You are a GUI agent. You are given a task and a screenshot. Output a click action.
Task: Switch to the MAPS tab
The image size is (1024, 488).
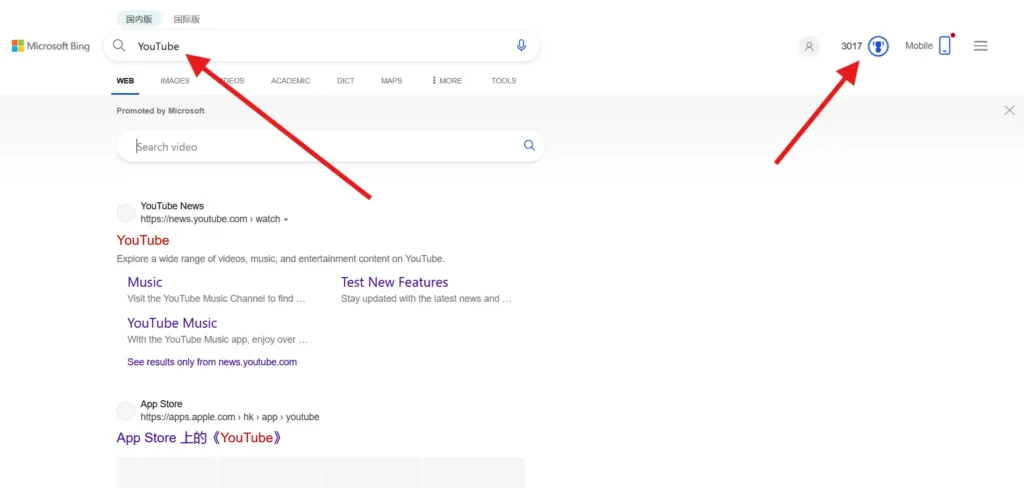pyautogui.click(x=392, y=80)
